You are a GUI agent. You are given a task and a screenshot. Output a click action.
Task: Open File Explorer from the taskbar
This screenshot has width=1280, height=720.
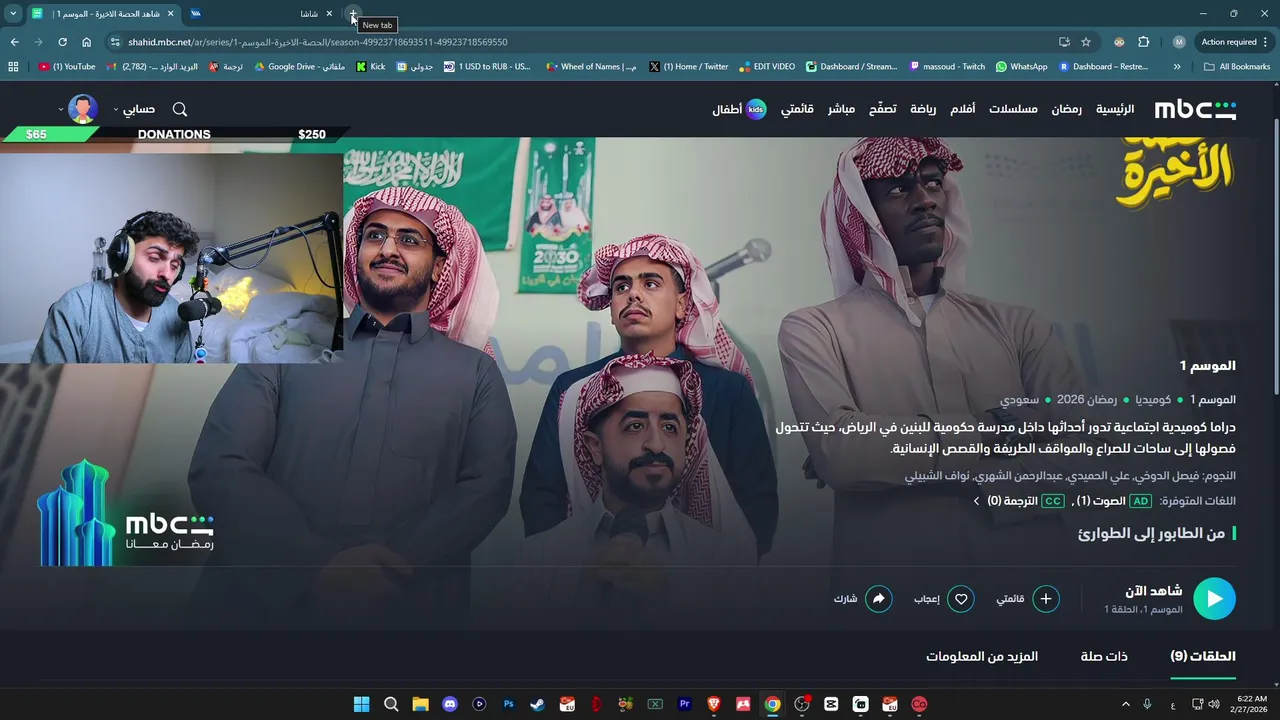point(420,704)
